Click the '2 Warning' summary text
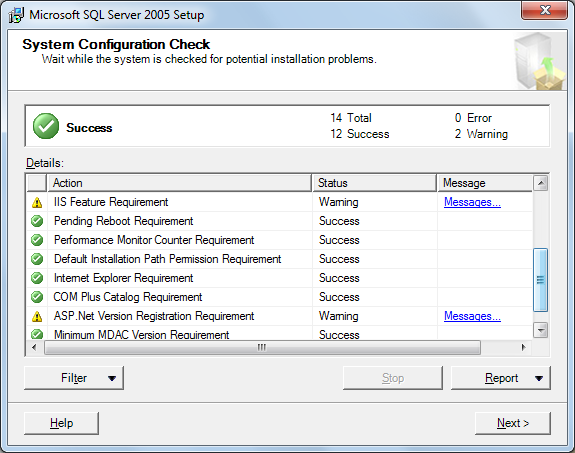Screen dimensions: 575x453 pyautogui.click(x=481, y=134)
